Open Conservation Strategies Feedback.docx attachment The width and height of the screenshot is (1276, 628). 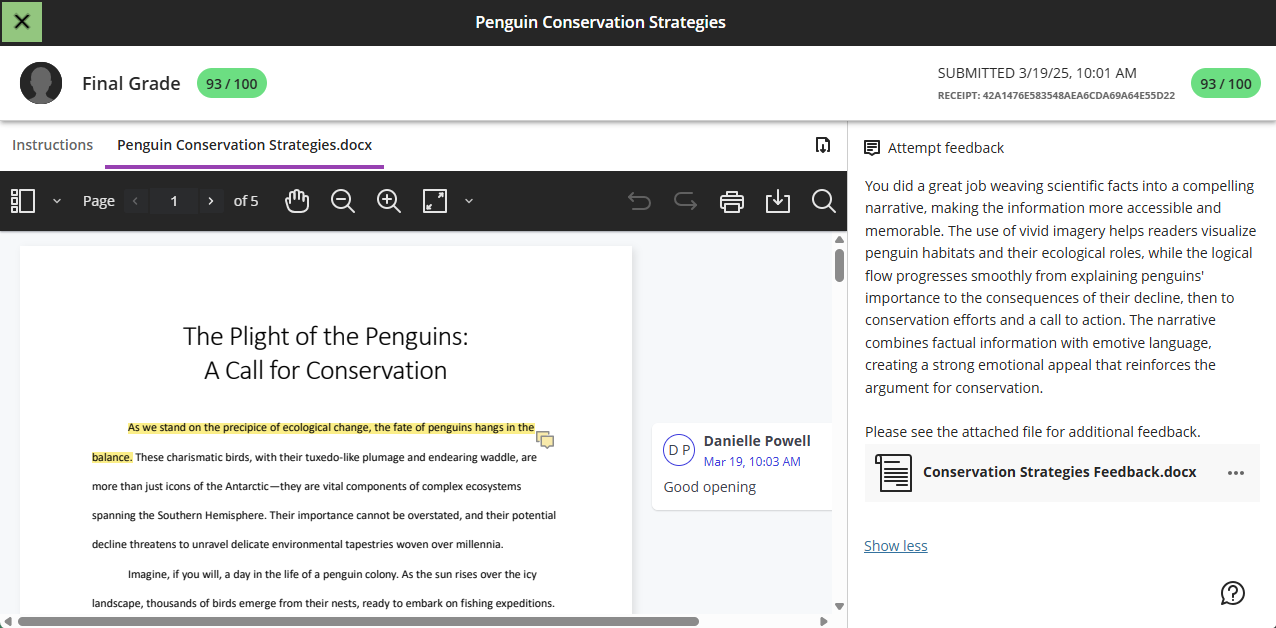pos(1059,472)
